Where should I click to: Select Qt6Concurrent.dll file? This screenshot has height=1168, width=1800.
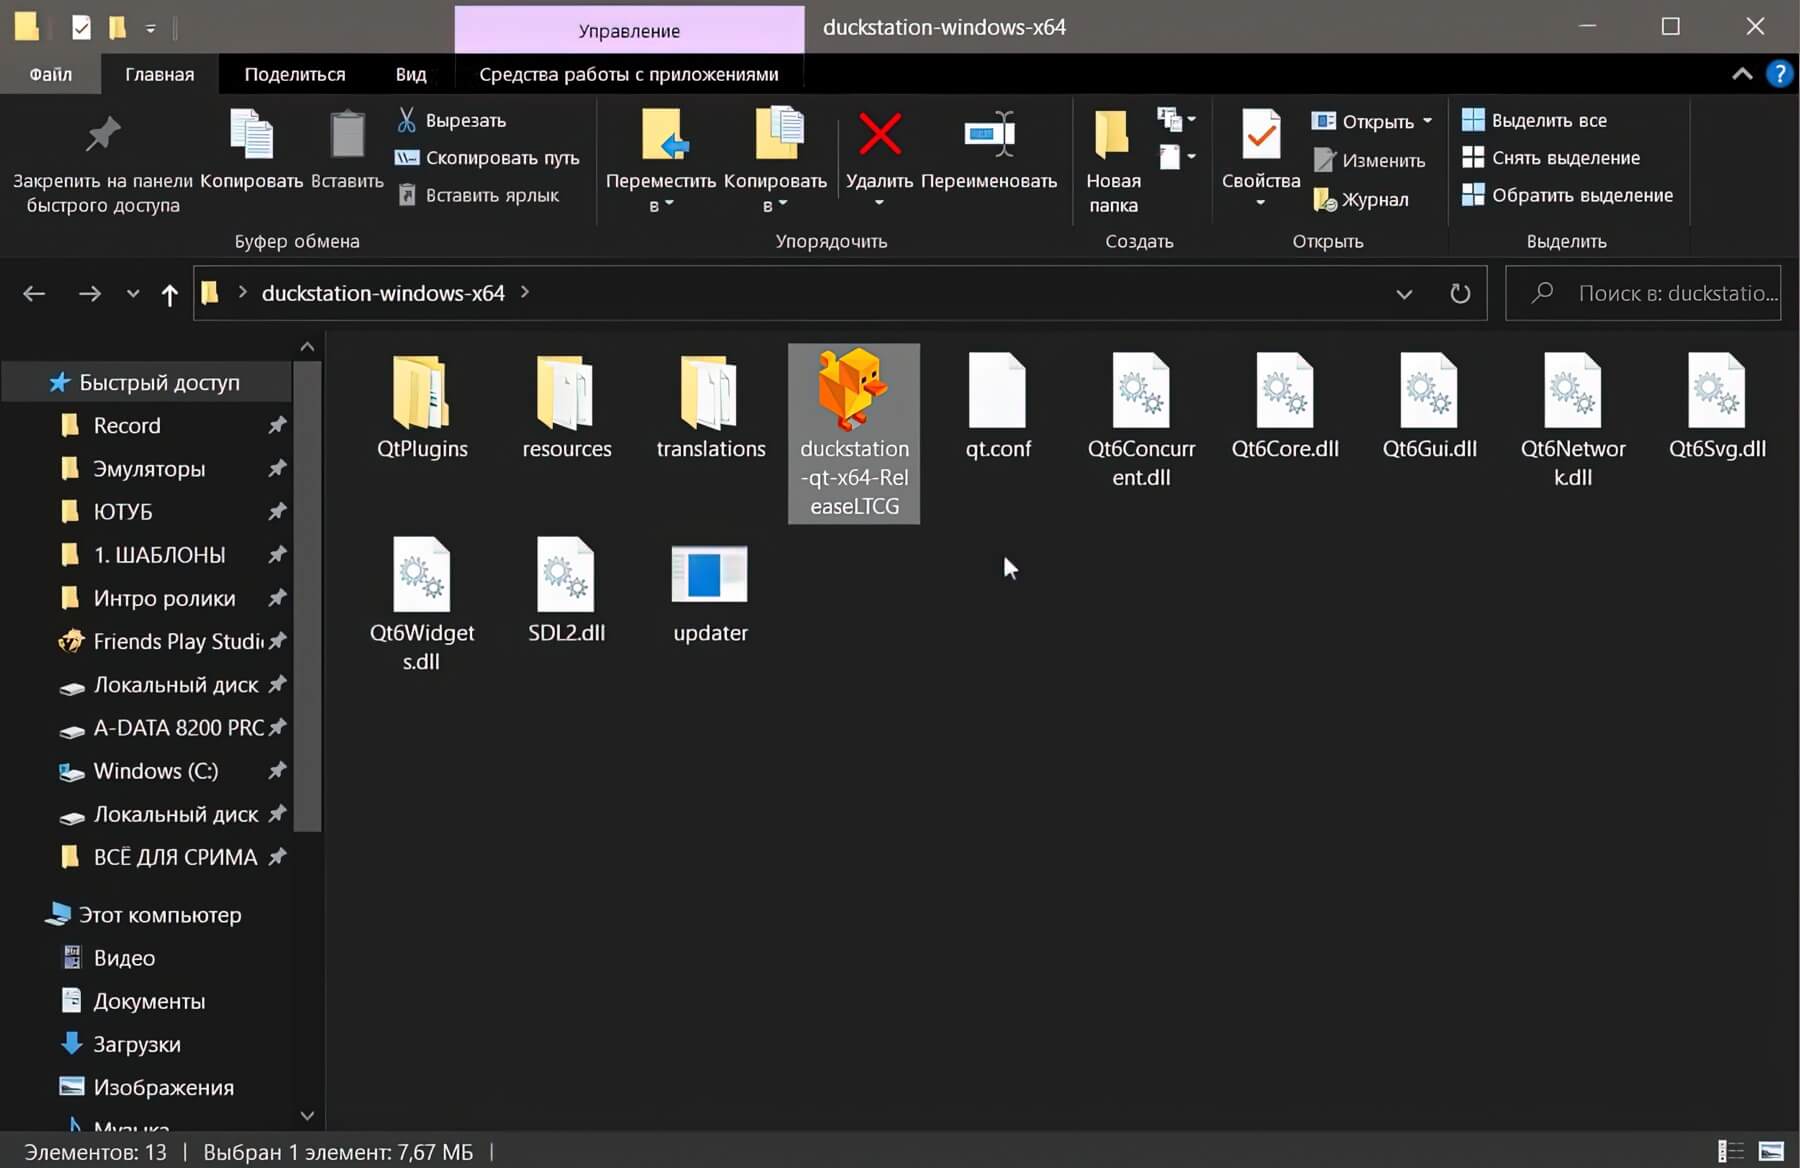1141,421
